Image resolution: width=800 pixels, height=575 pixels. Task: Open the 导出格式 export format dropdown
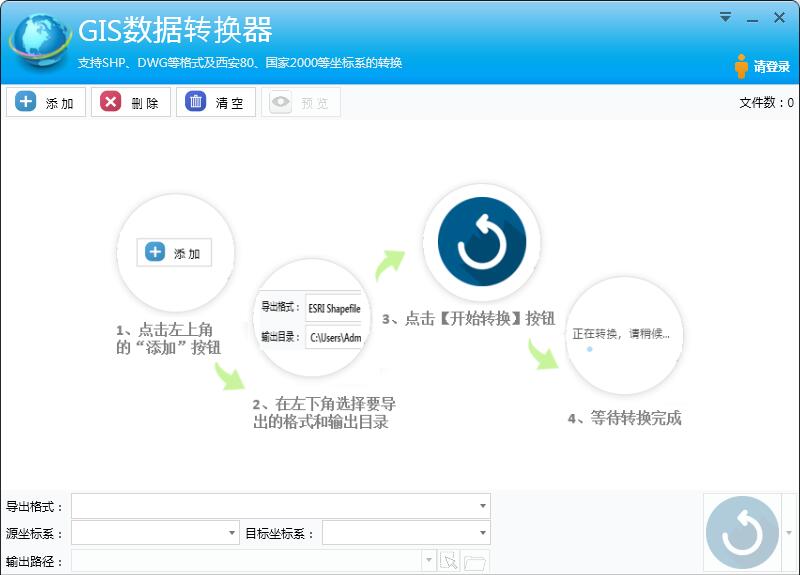point(484,507)
